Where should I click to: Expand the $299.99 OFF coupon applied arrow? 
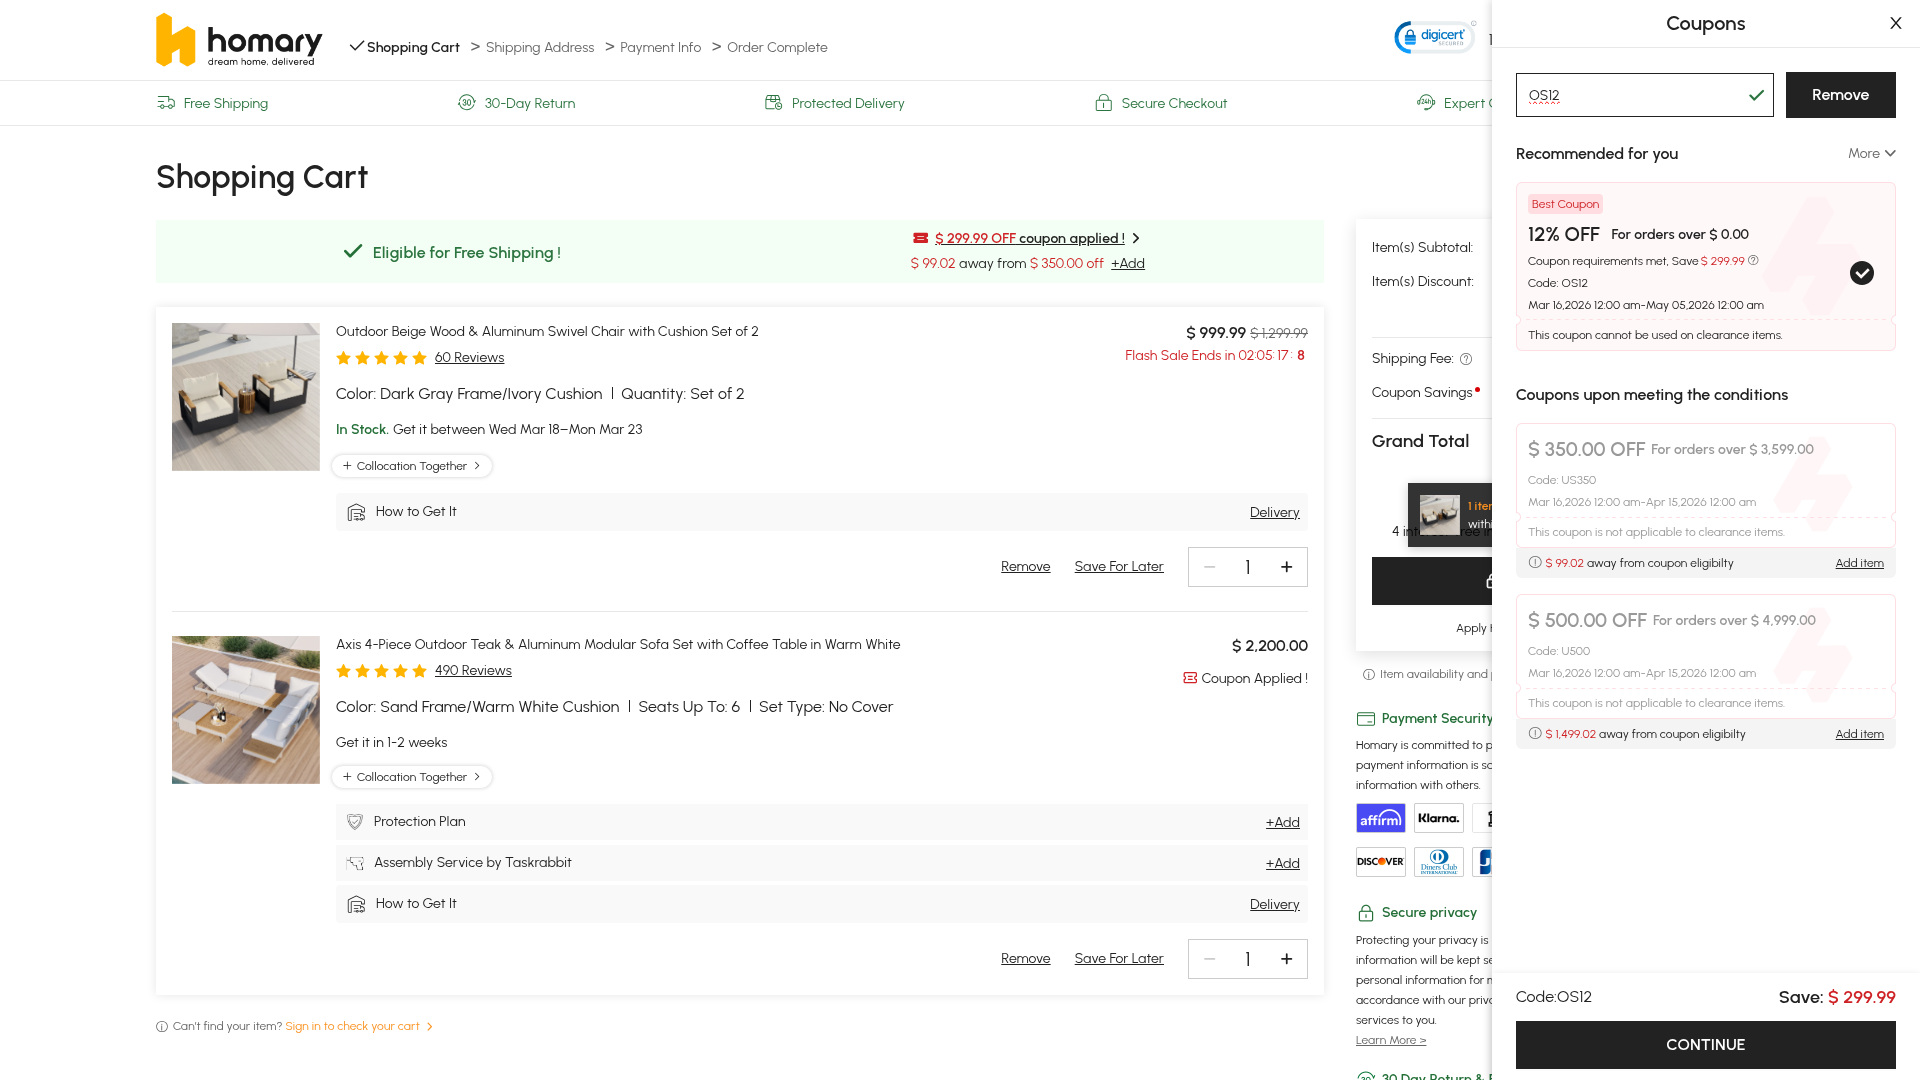pos(1136,238)
